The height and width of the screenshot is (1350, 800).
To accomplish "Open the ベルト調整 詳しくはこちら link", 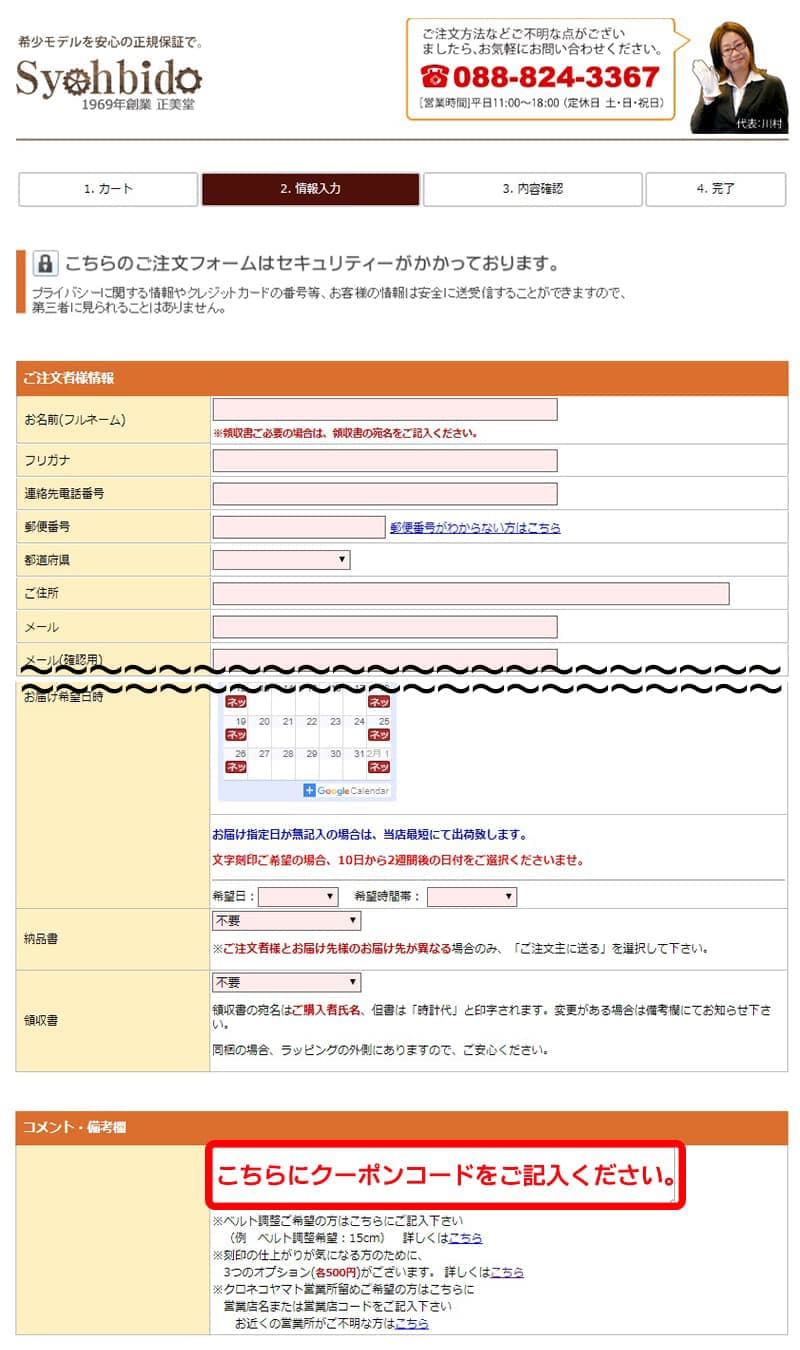I will 465,1238.
